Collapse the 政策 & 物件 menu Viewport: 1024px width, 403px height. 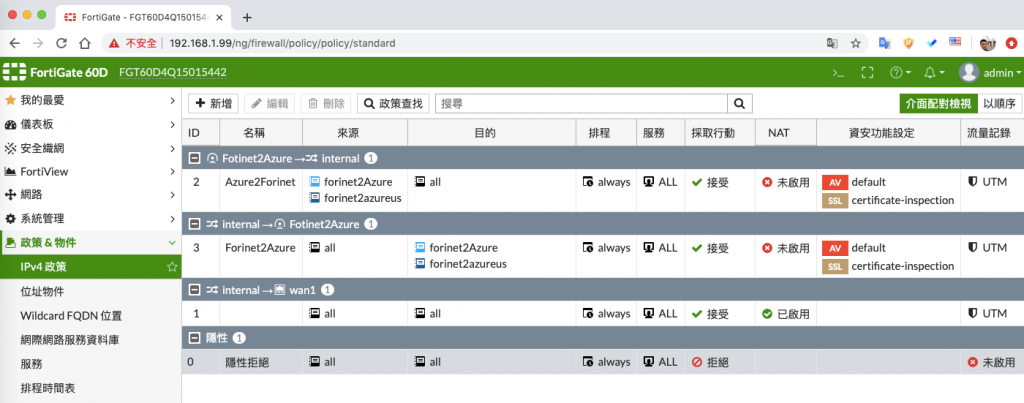(x=91, y=242)
